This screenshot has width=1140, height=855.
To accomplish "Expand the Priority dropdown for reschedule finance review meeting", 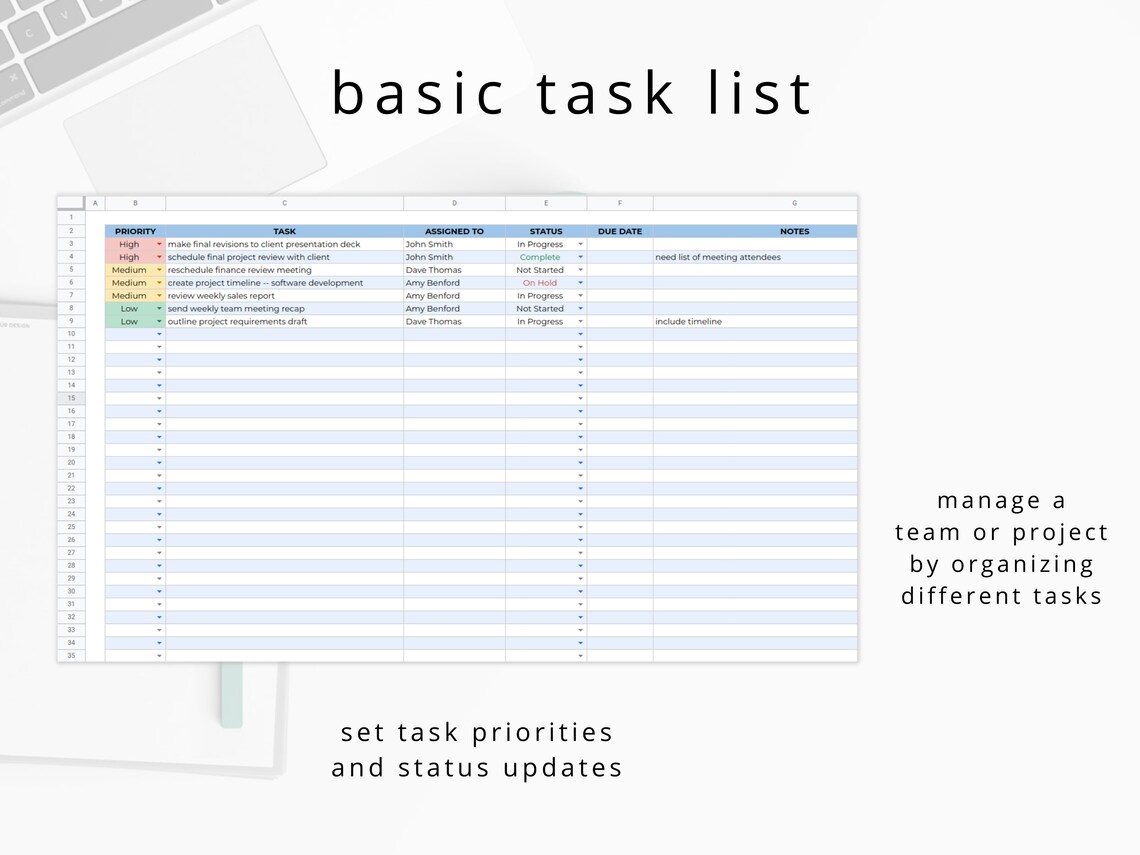I will pos(160,270).
